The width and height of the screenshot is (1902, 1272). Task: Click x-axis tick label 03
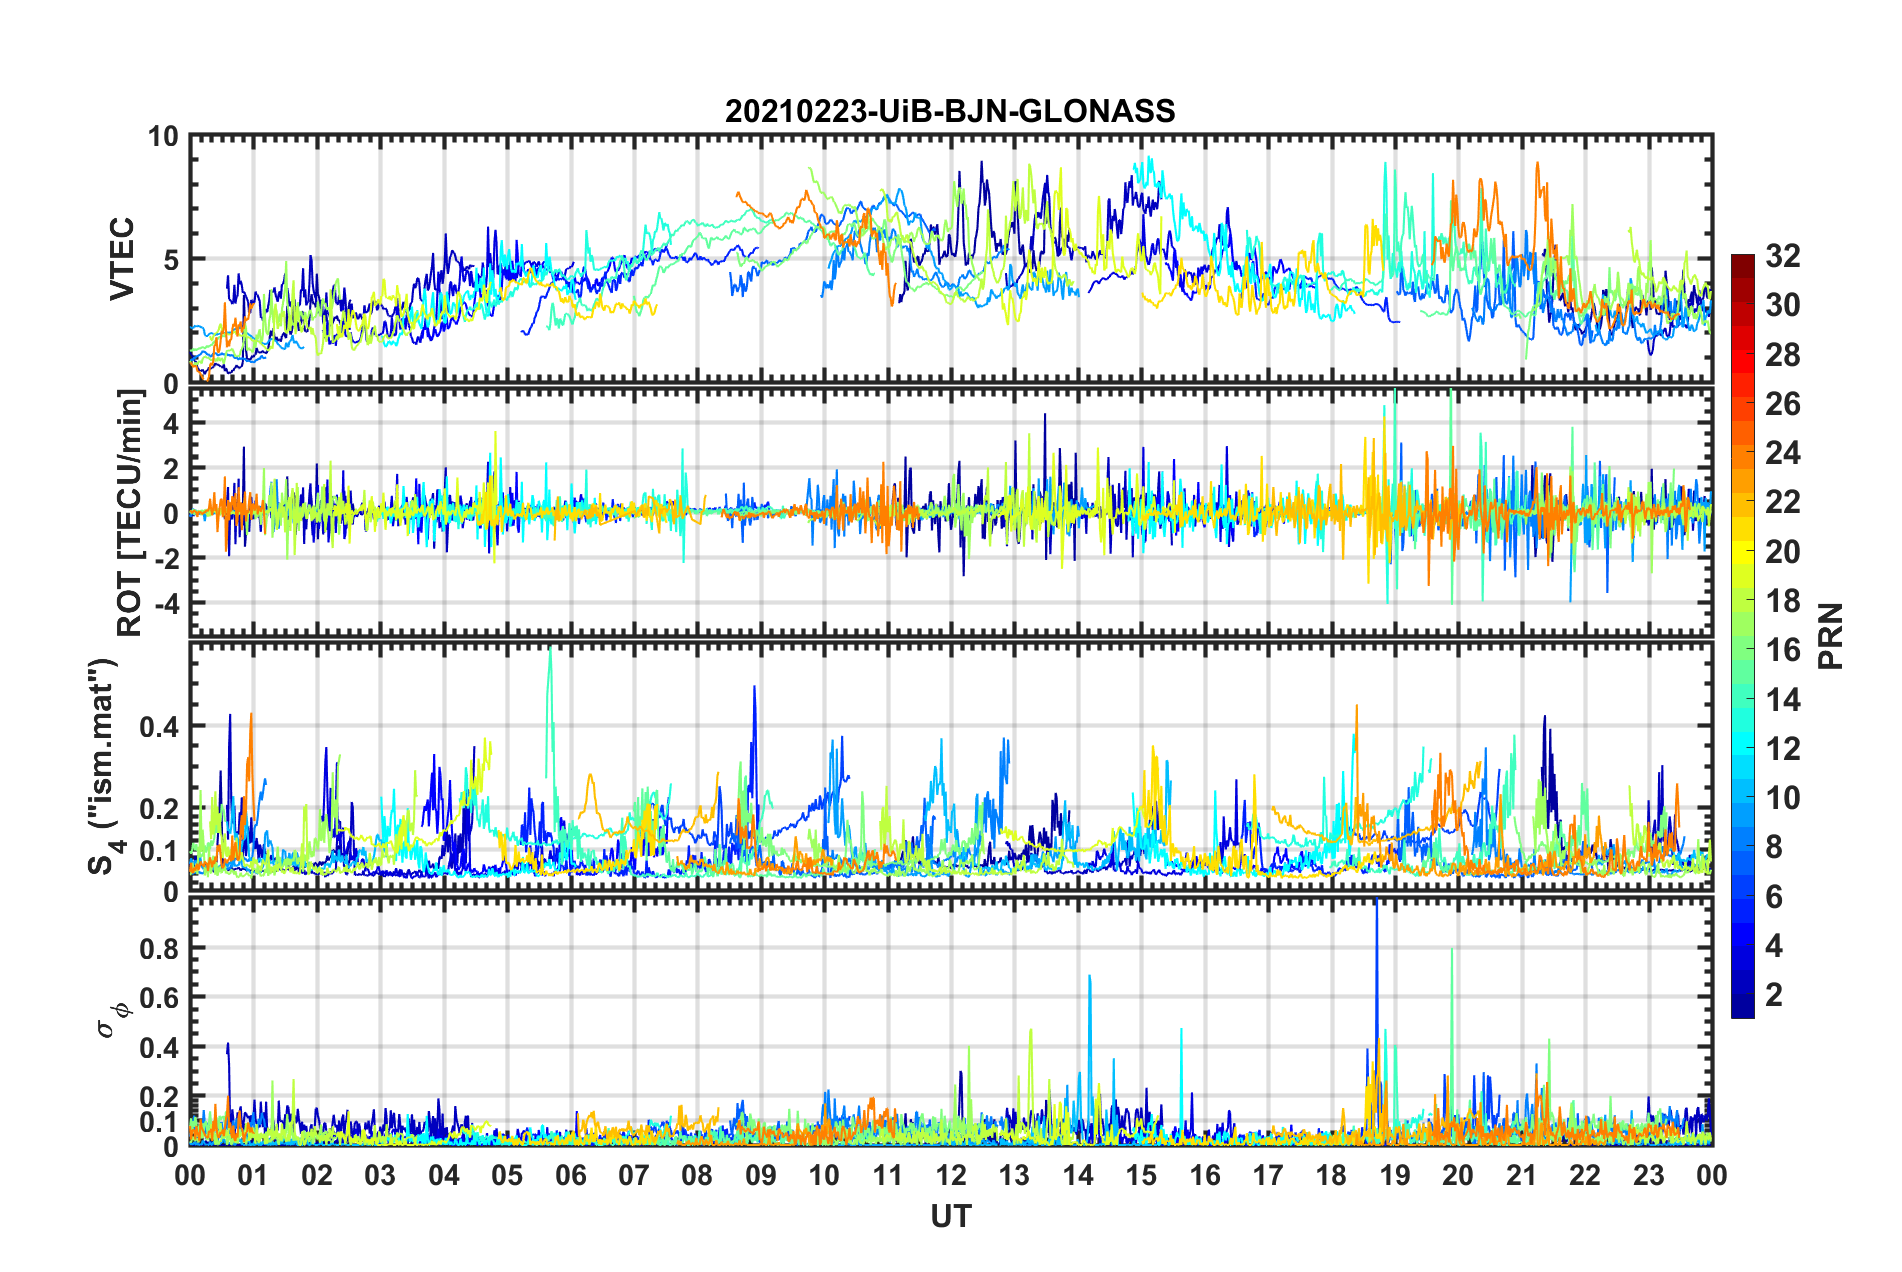click(x=380, y=1176)
